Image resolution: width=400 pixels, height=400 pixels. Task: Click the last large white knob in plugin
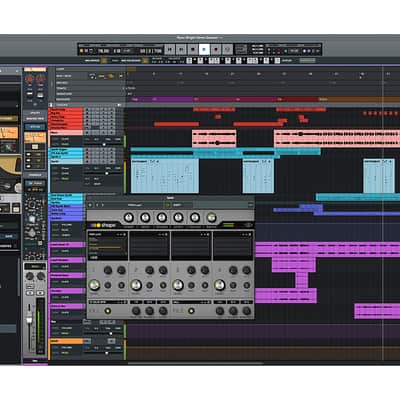point(220,285)
